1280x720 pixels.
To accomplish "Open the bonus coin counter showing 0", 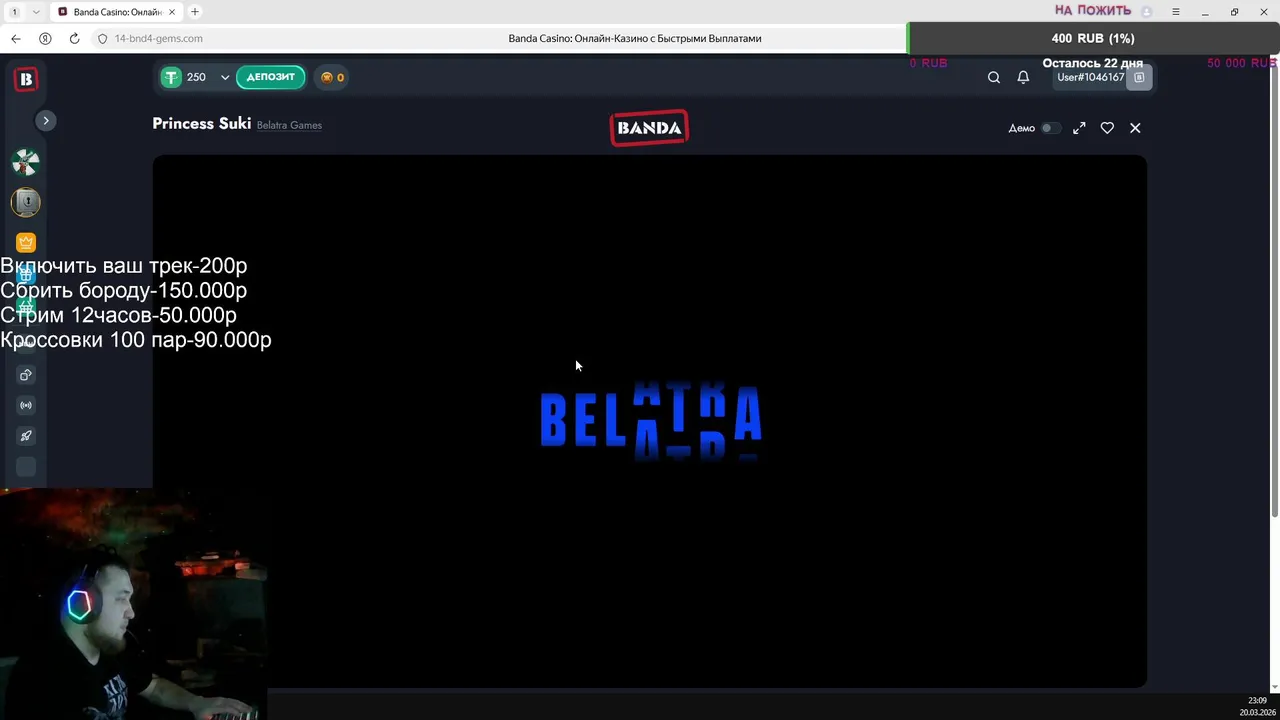I will [332, 77].
